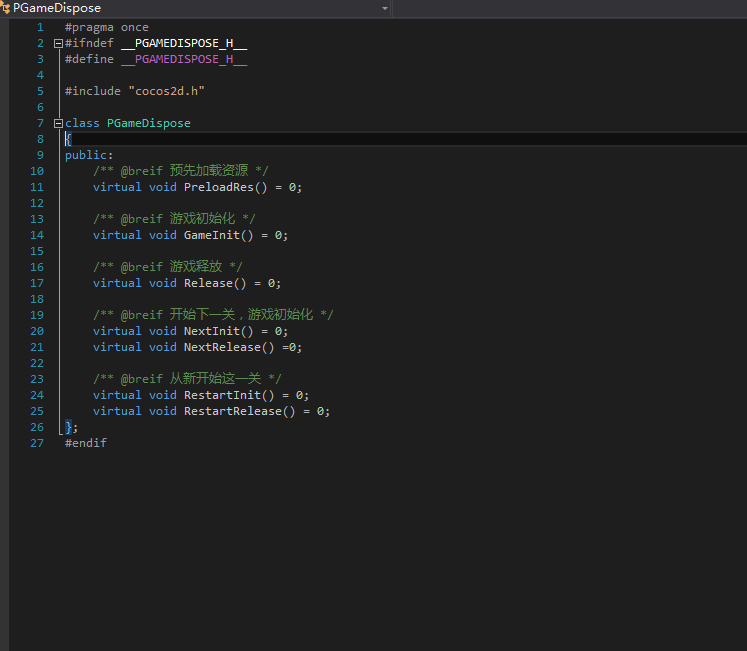Click the PGameDispose class name on line 7
747x651 pixels.
149,123
